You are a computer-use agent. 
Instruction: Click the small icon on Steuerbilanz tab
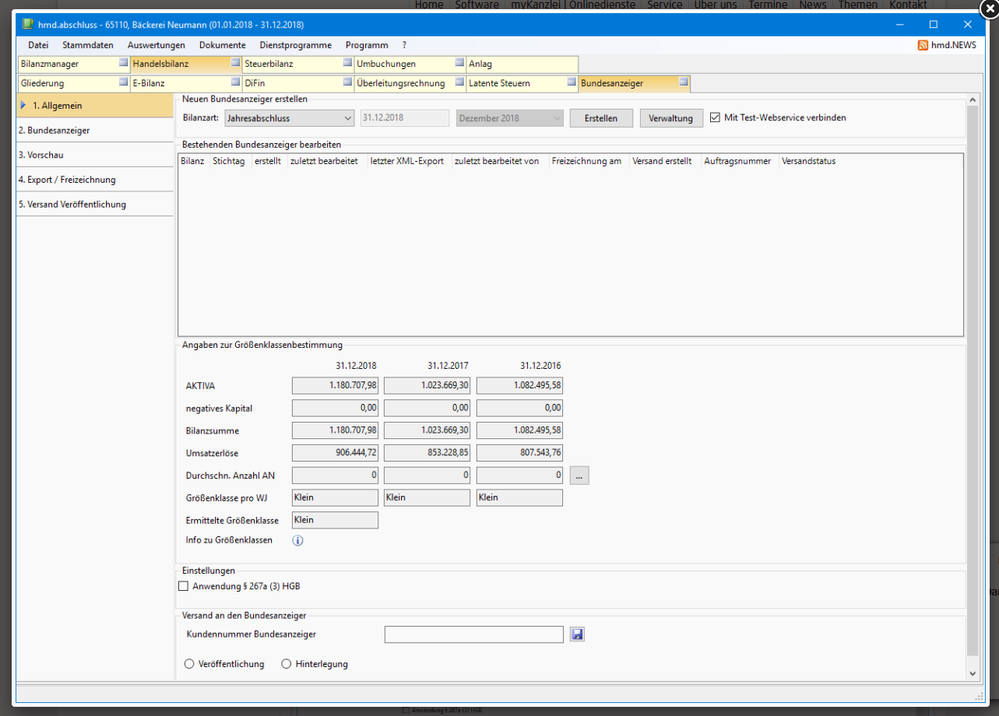347,63
